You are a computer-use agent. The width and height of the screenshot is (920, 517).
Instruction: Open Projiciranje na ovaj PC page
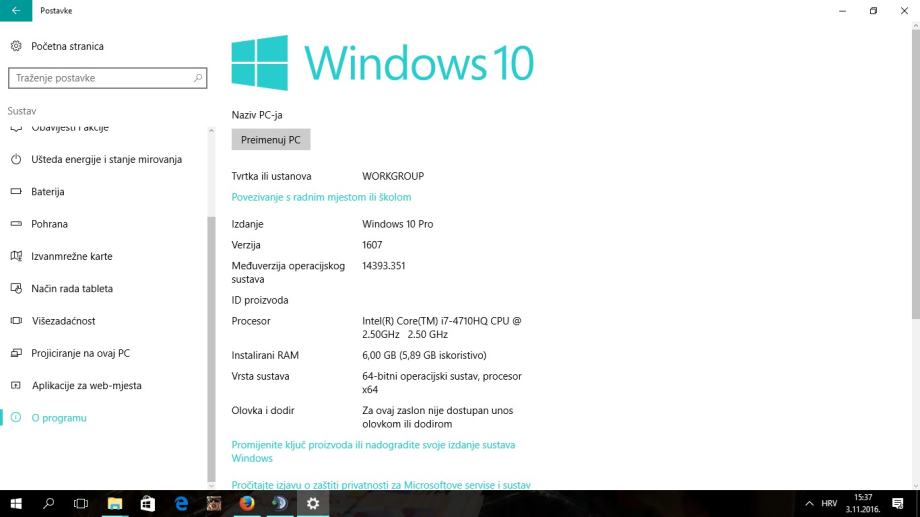[80, 353]
